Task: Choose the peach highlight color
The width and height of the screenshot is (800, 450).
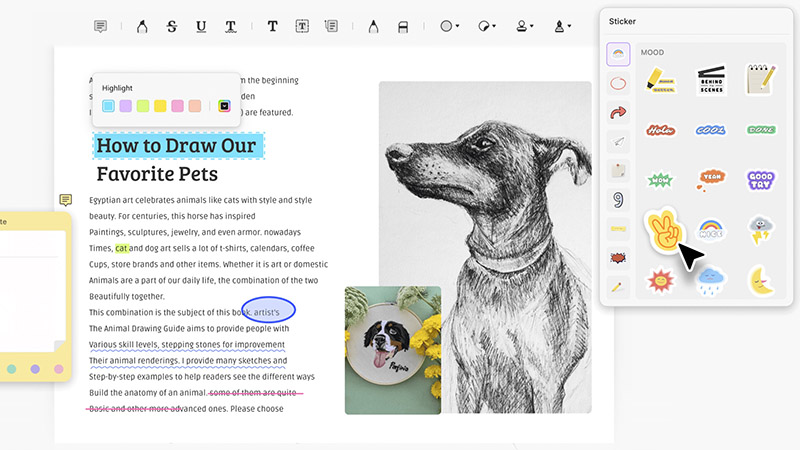Action: [195, 106]
